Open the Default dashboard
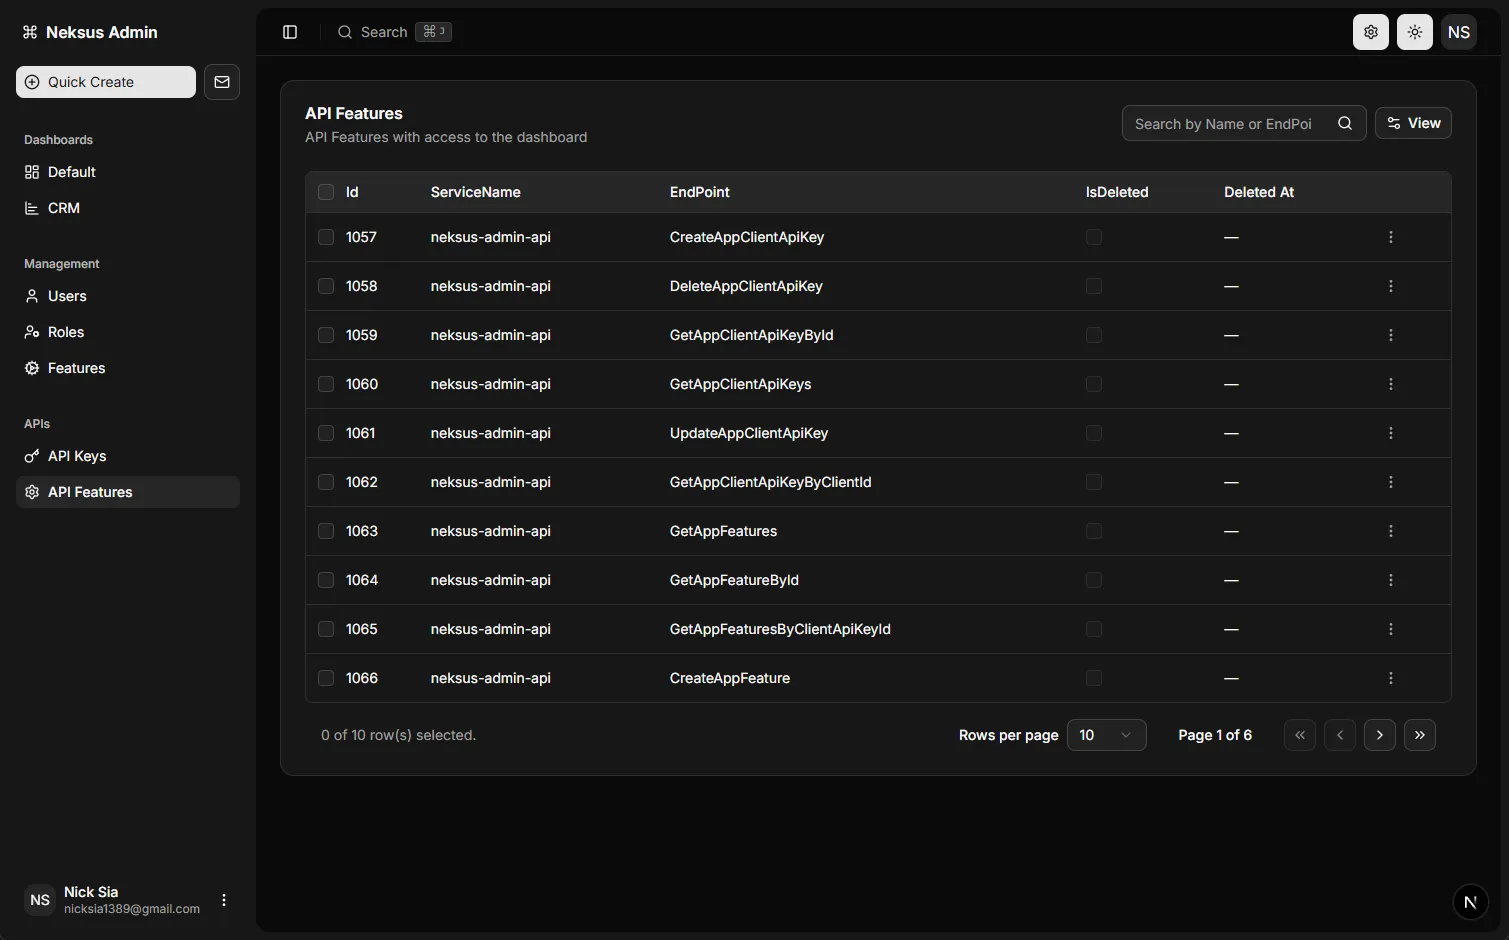The height and width of the screenshot is (940, 1509). coord(128,172)
